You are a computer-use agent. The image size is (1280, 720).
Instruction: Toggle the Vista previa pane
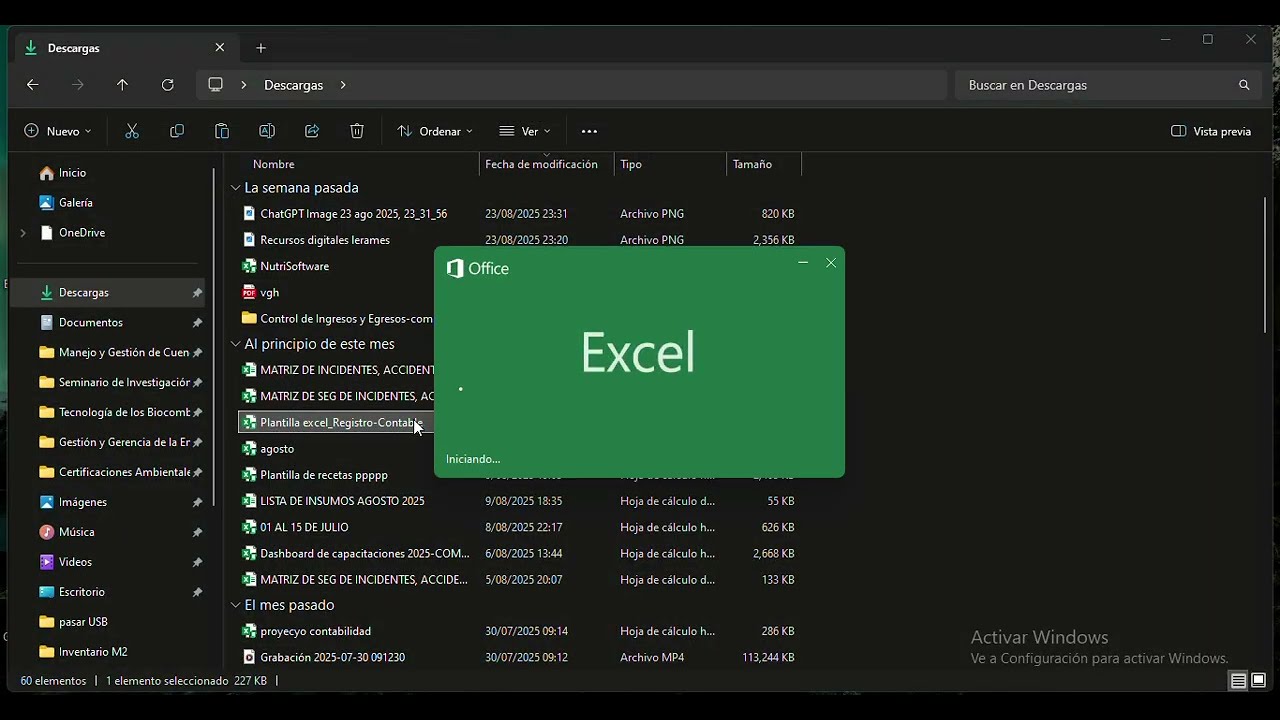click(x=1211, y=131)
